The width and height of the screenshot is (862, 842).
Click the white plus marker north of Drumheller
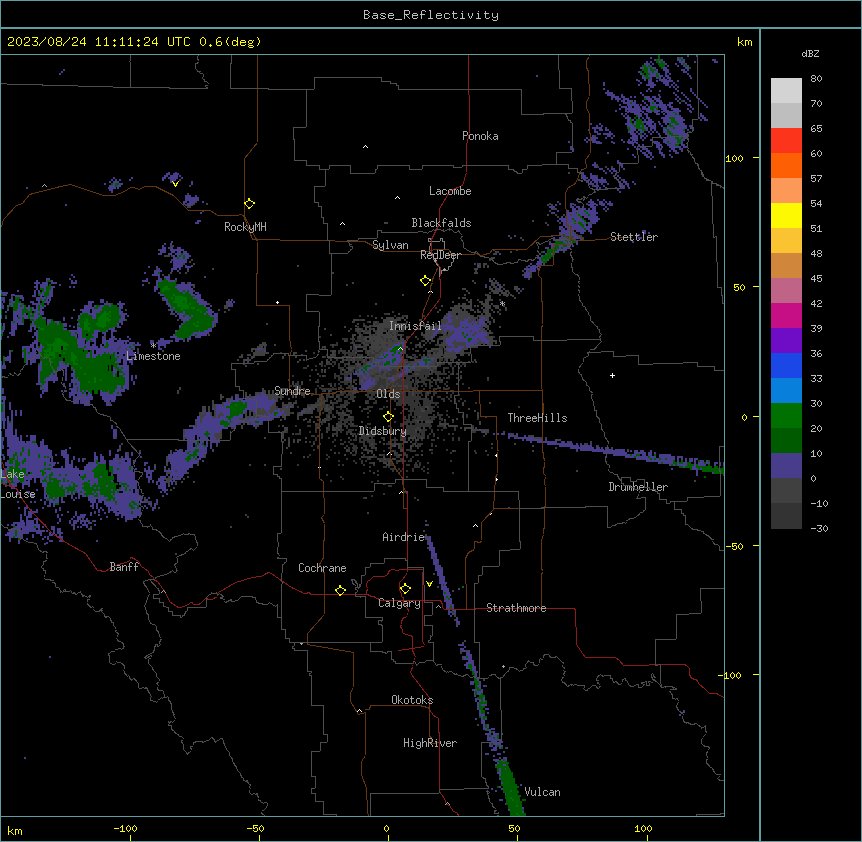(x=612, y=375)
